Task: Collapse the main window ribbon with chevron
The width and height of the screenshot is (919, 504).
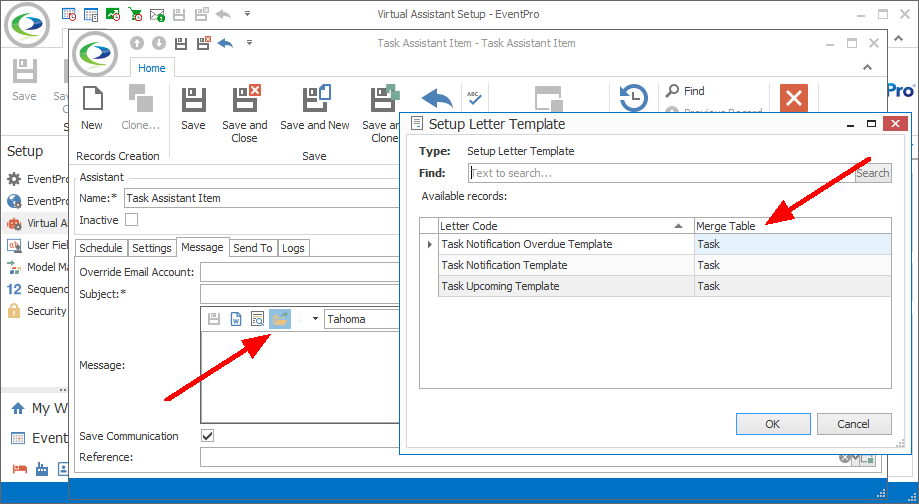Action: (x=898, y=38)
